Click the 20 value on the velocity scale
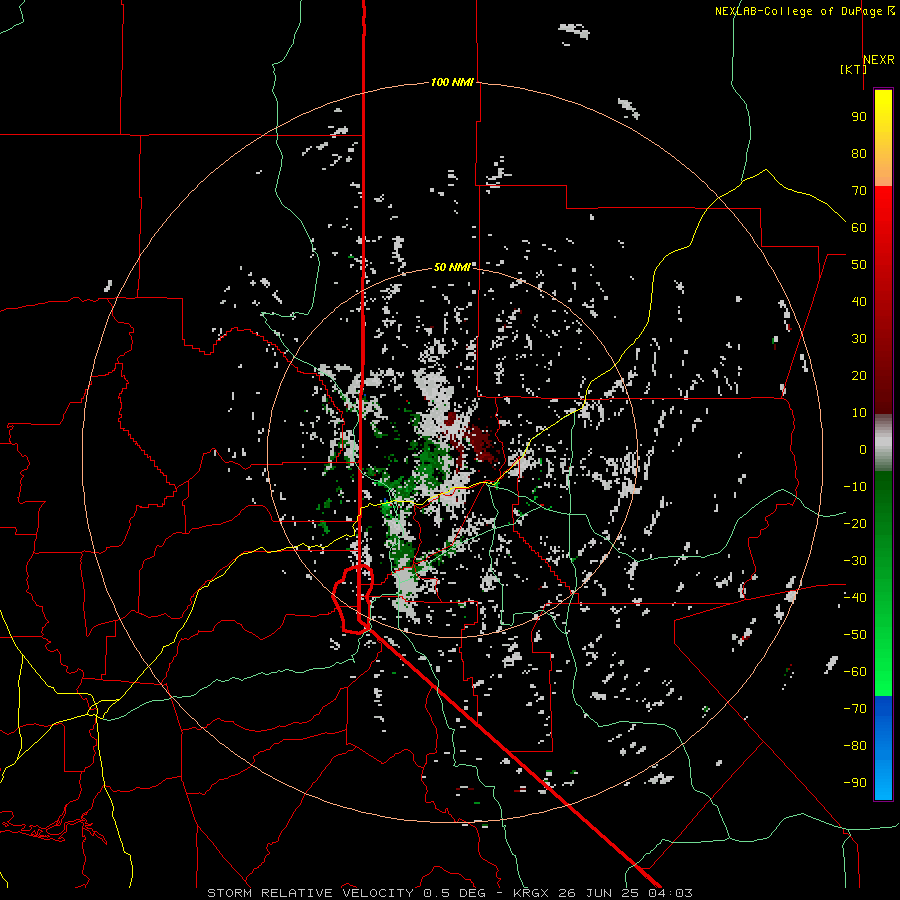 point(859,376)
